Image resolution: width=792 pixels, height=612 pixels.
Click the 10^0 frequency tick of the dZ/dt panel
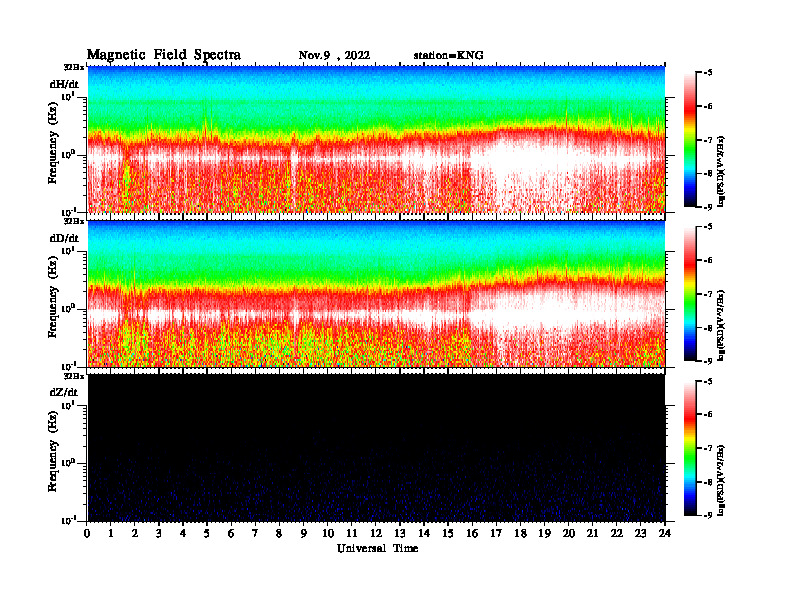[x=68, y=463]
